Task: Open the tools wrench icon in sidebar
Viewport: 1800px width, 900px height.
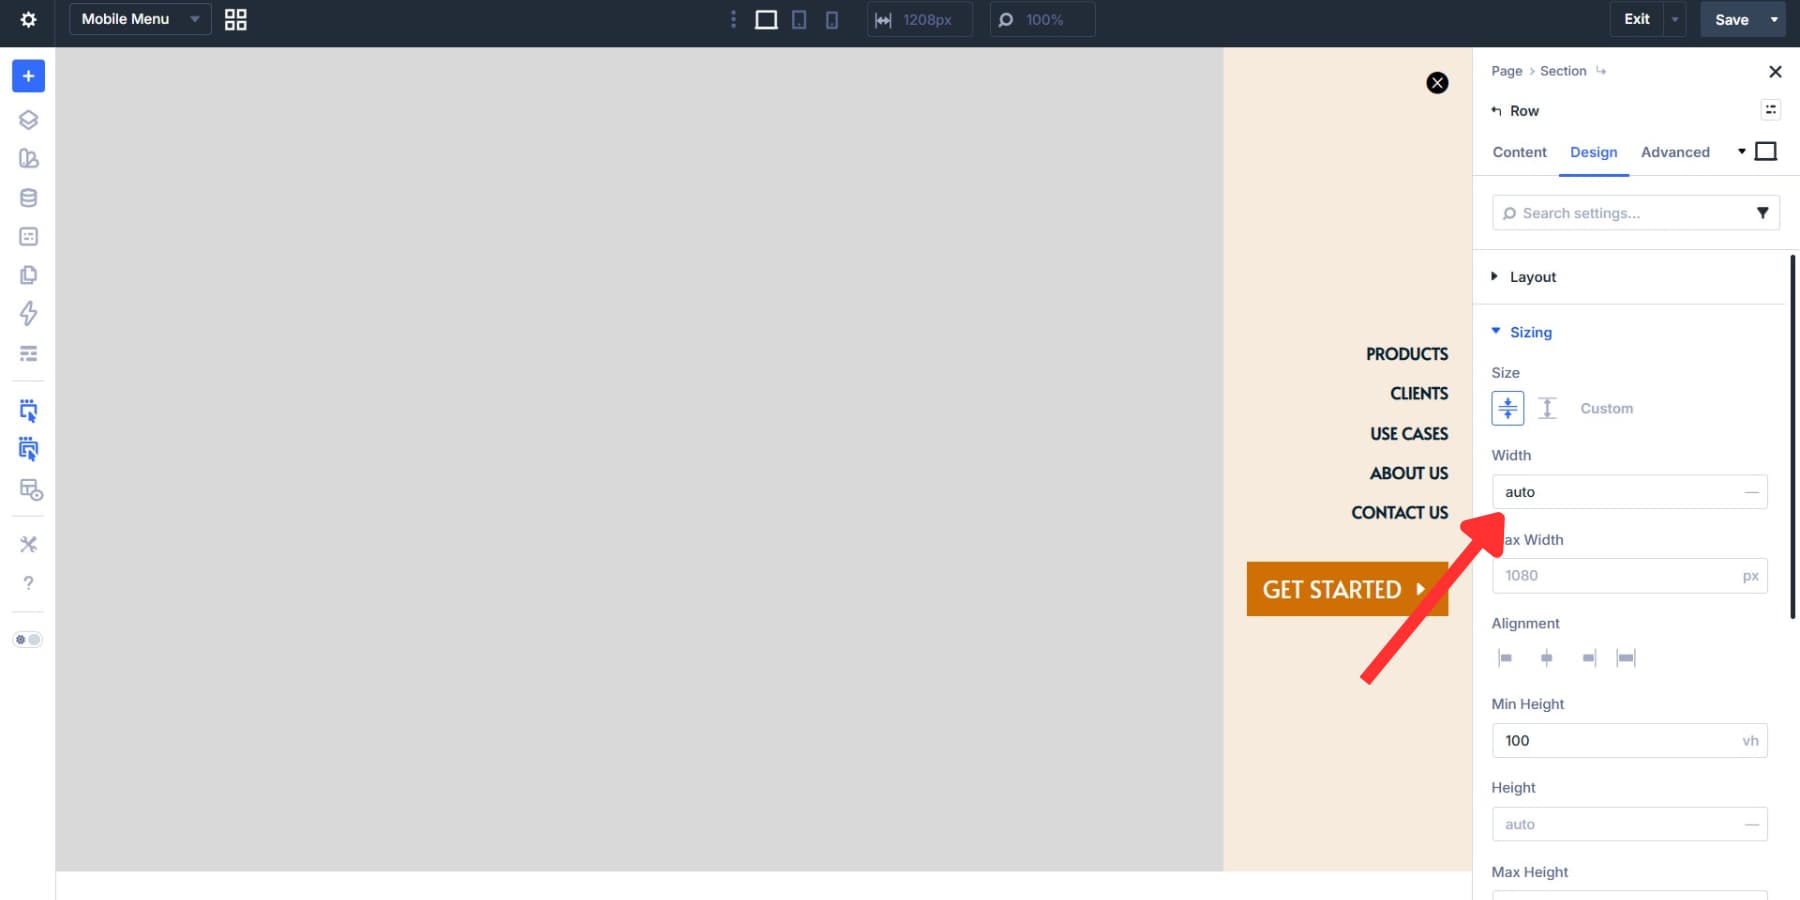Action: pos(28,543)
